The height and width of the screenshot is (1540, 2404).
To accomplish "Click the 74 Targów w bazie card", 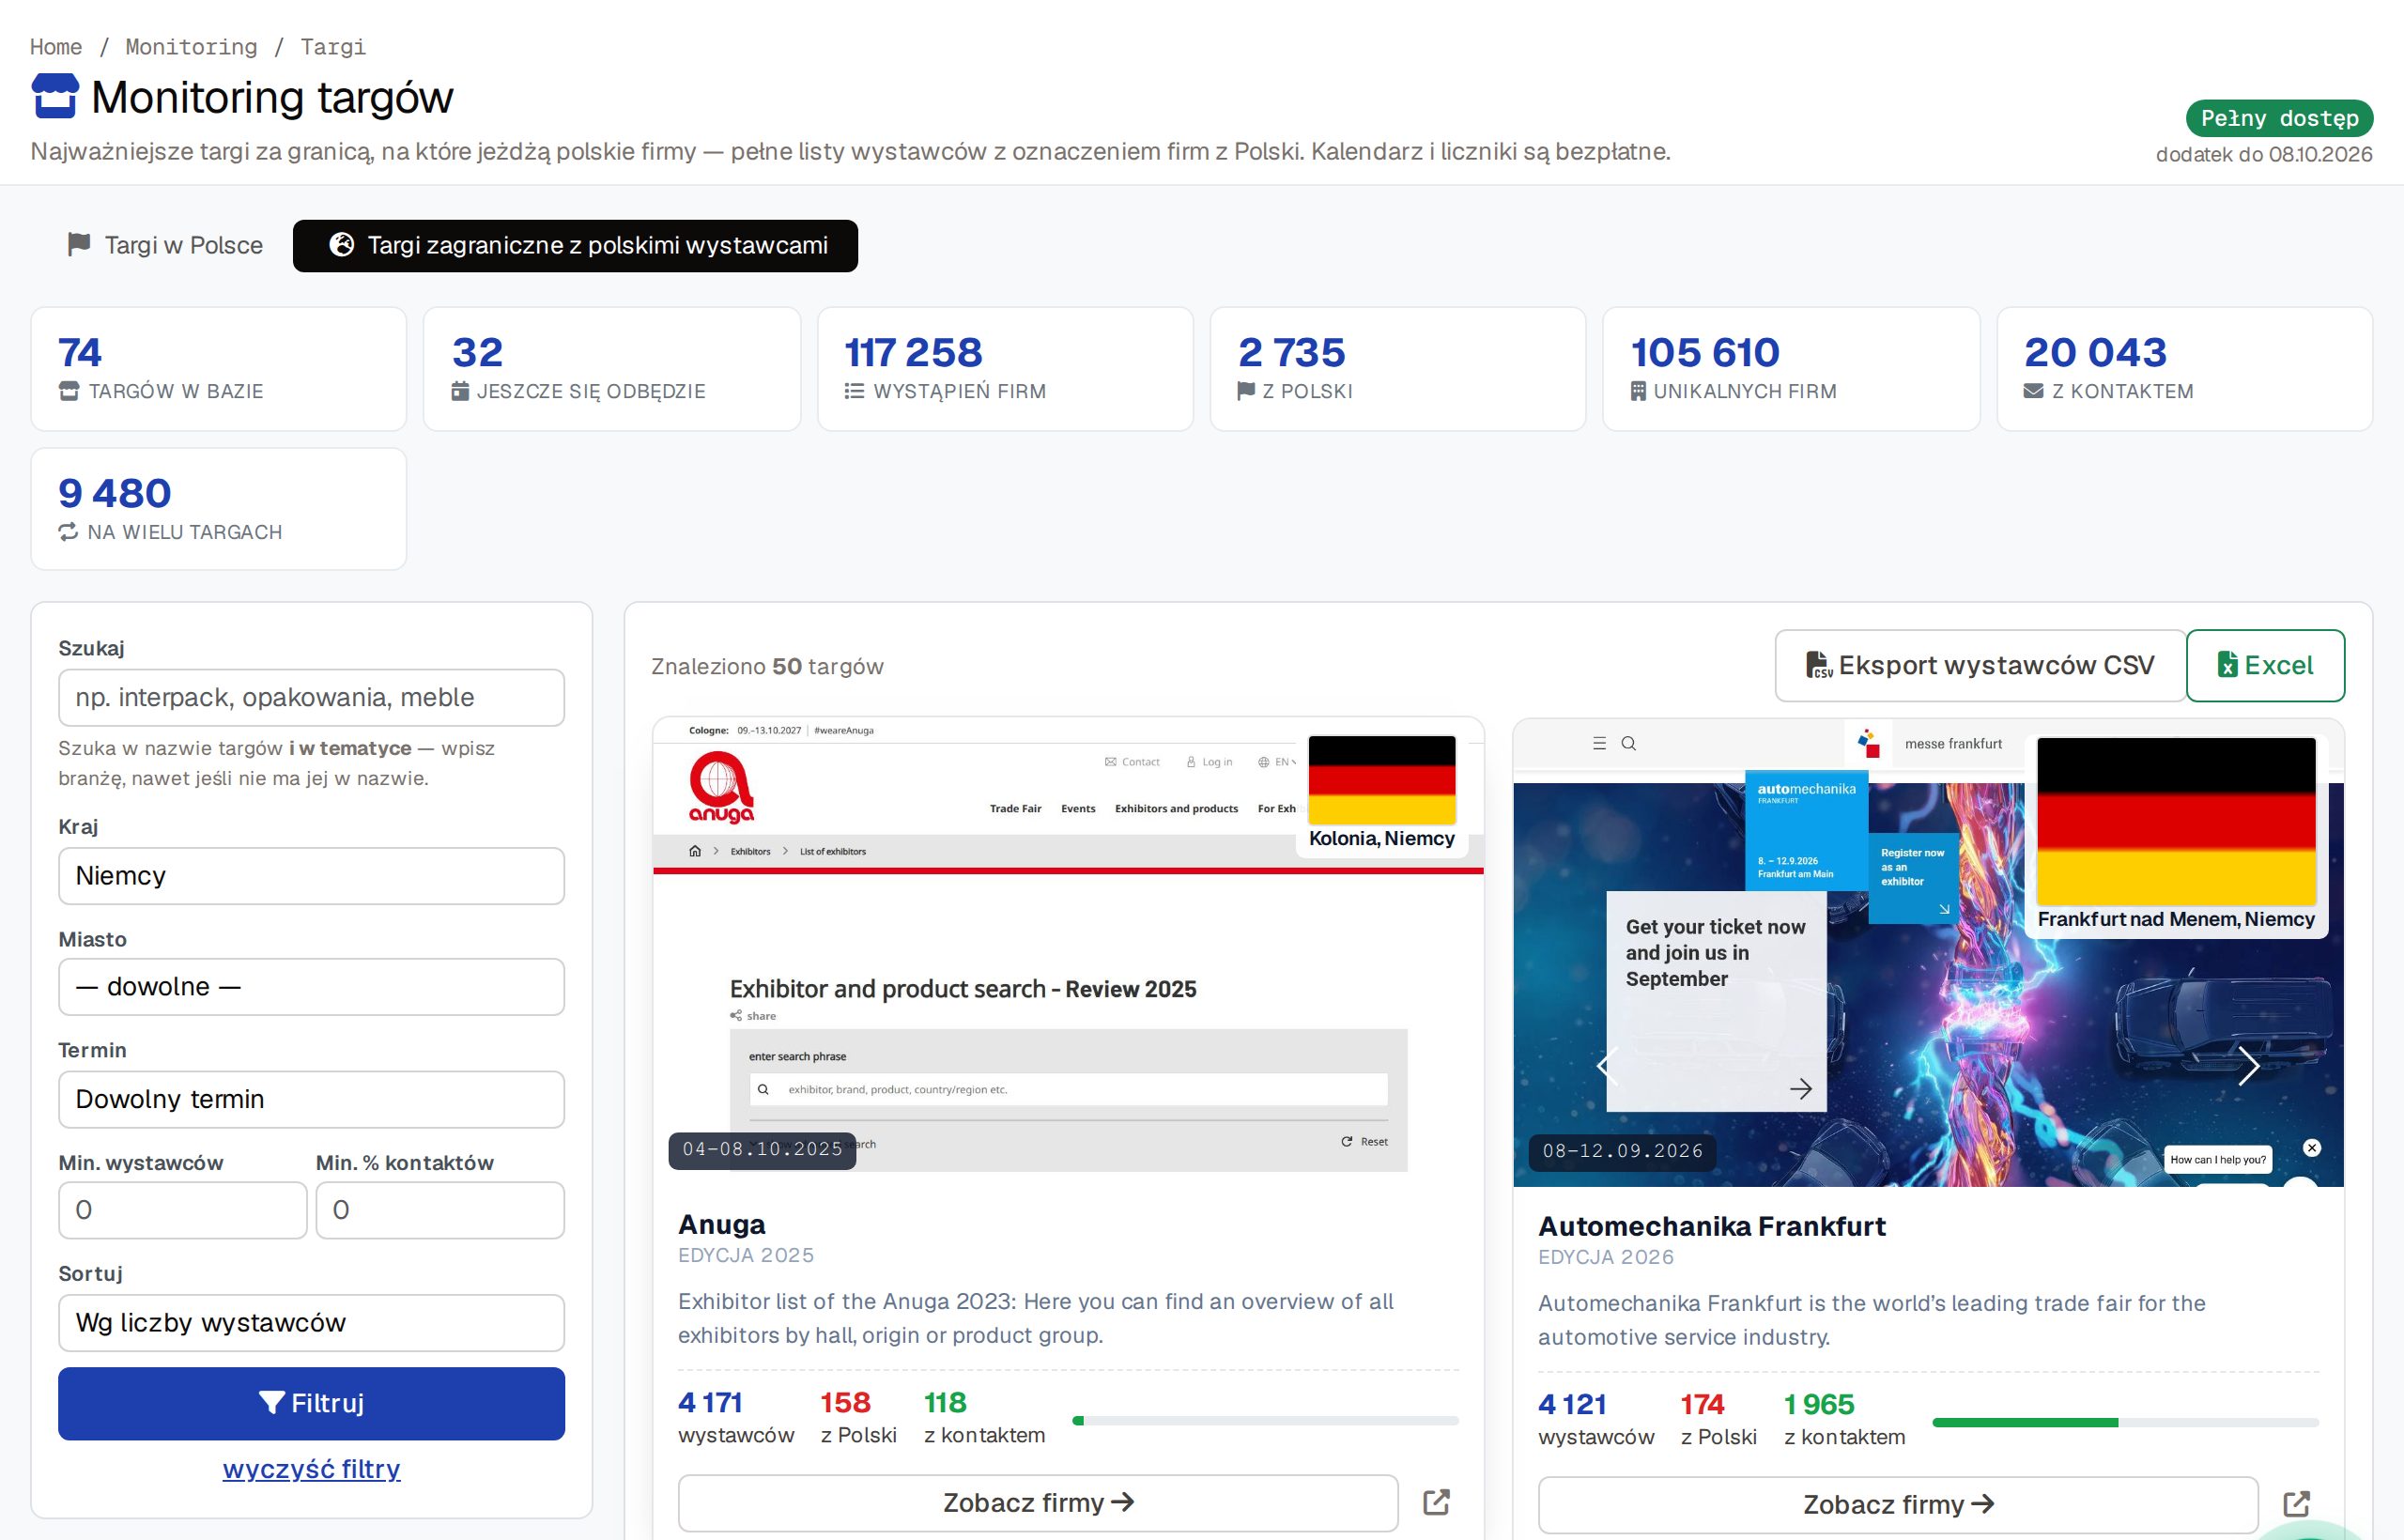I will [x=219, y=369].
